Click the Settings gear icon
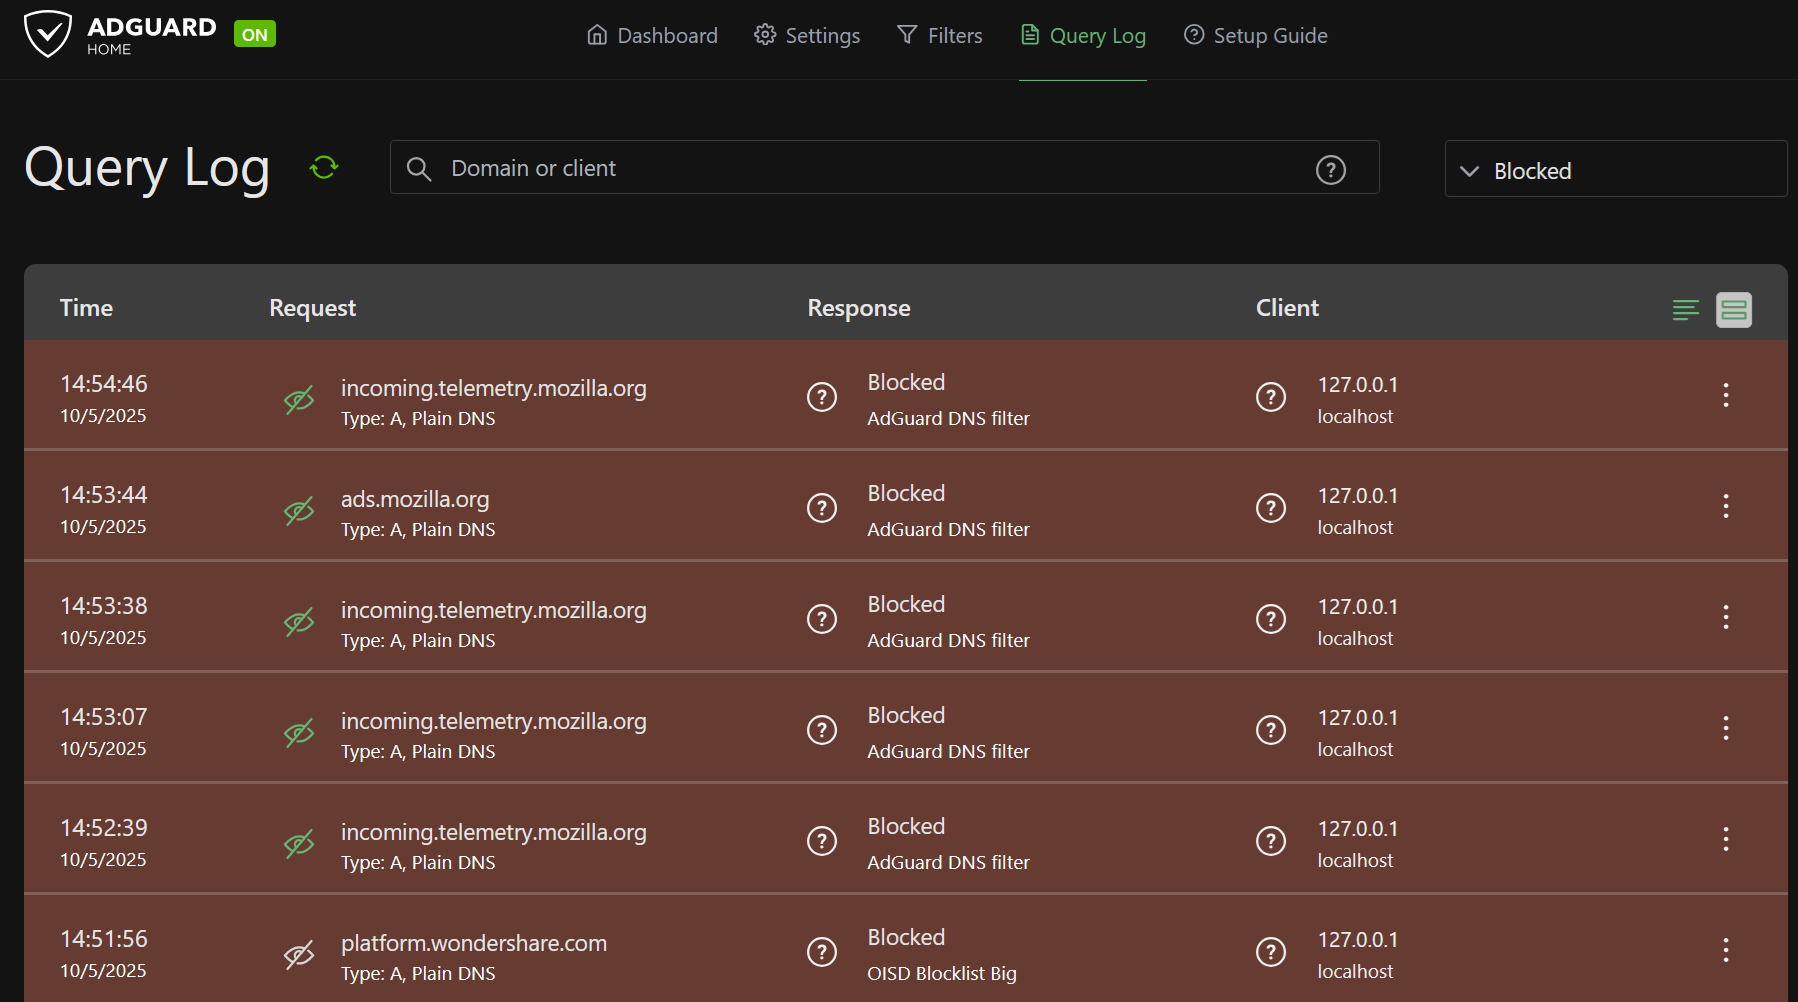 point(765,34)
